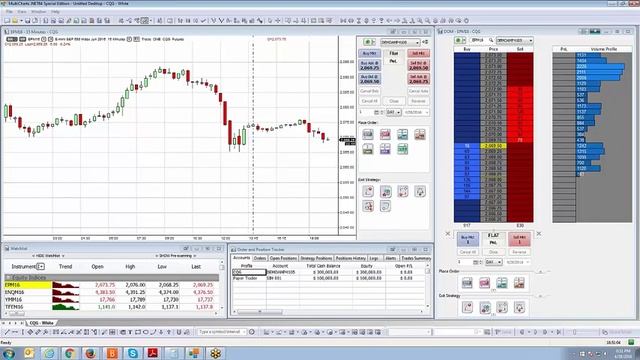This screenshot has height=360, width=640.
Task: Collapse Exit Strategy section in DOM window
Action: (540, 296)
